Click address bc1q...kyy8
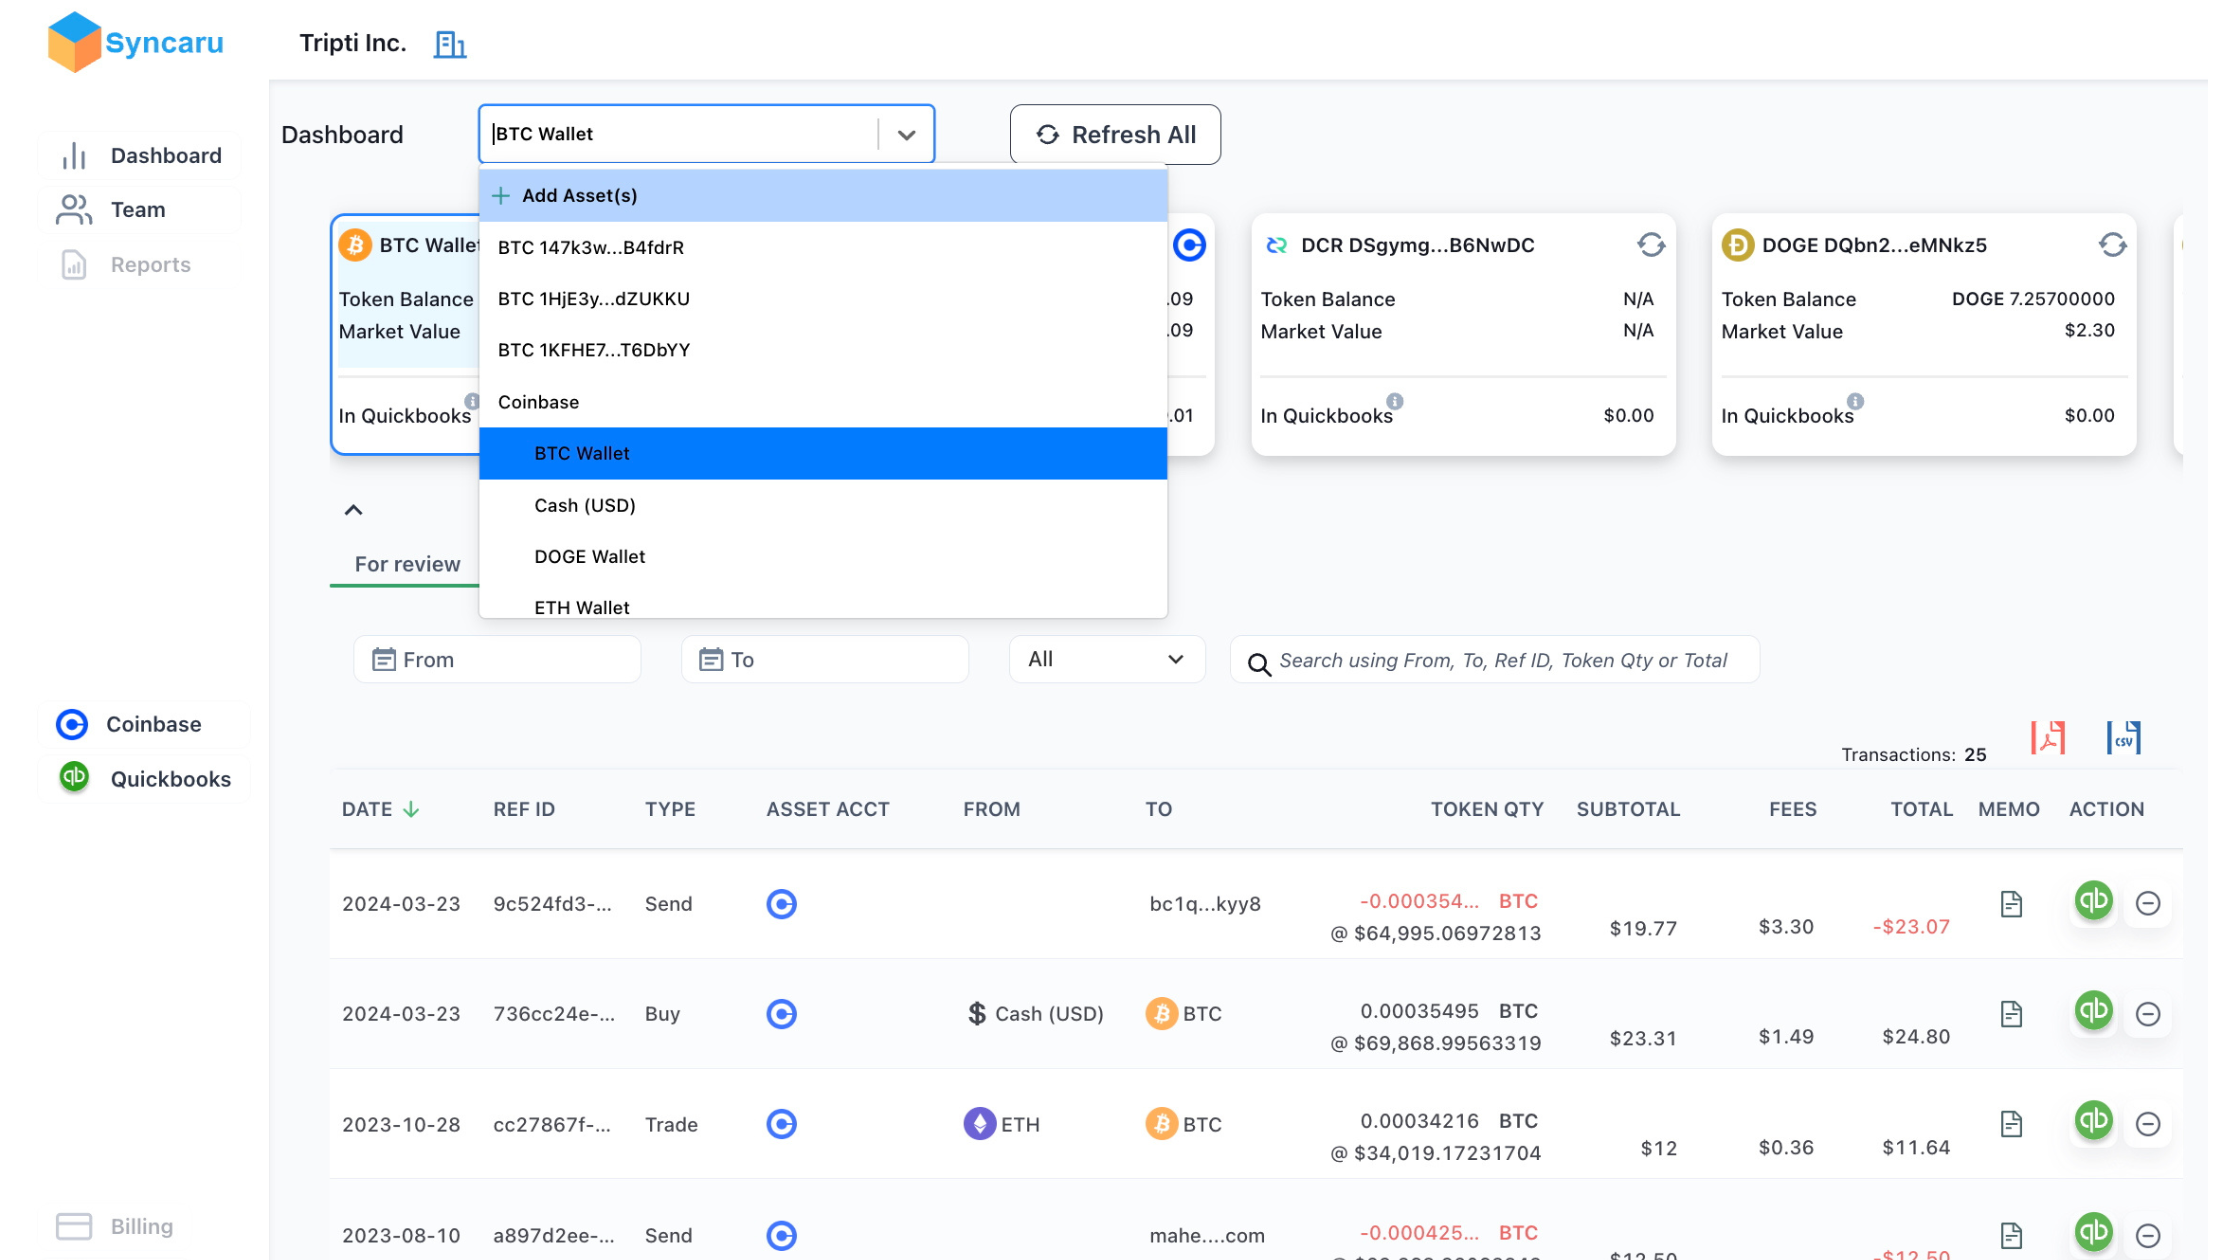This screenshot has width=2240, height=1260. (x=1205, y=904)
